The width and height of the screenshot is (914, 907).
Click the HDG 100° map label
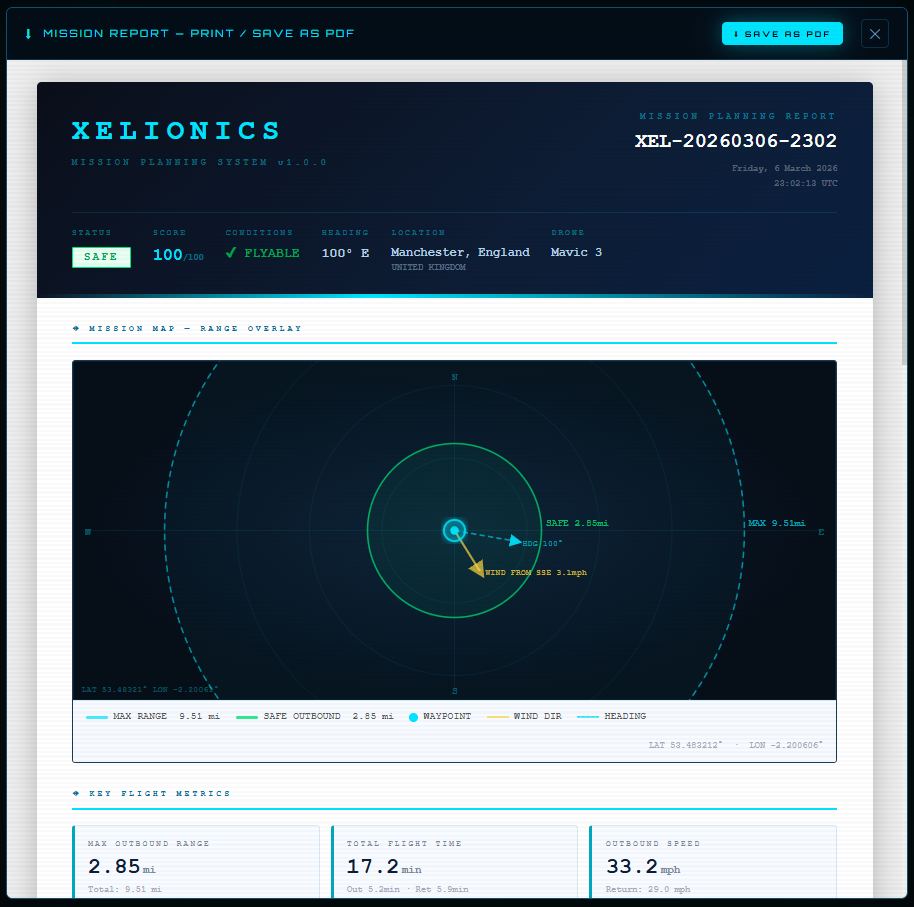click(542, 543)
